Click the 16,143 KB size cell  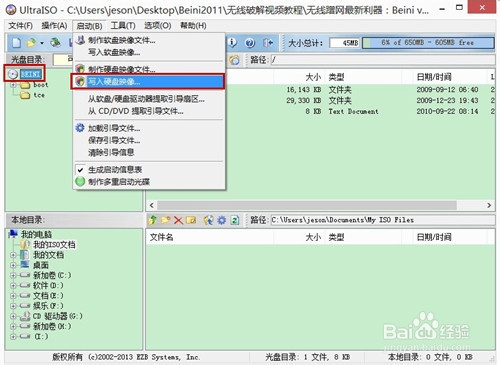(304, 90)
